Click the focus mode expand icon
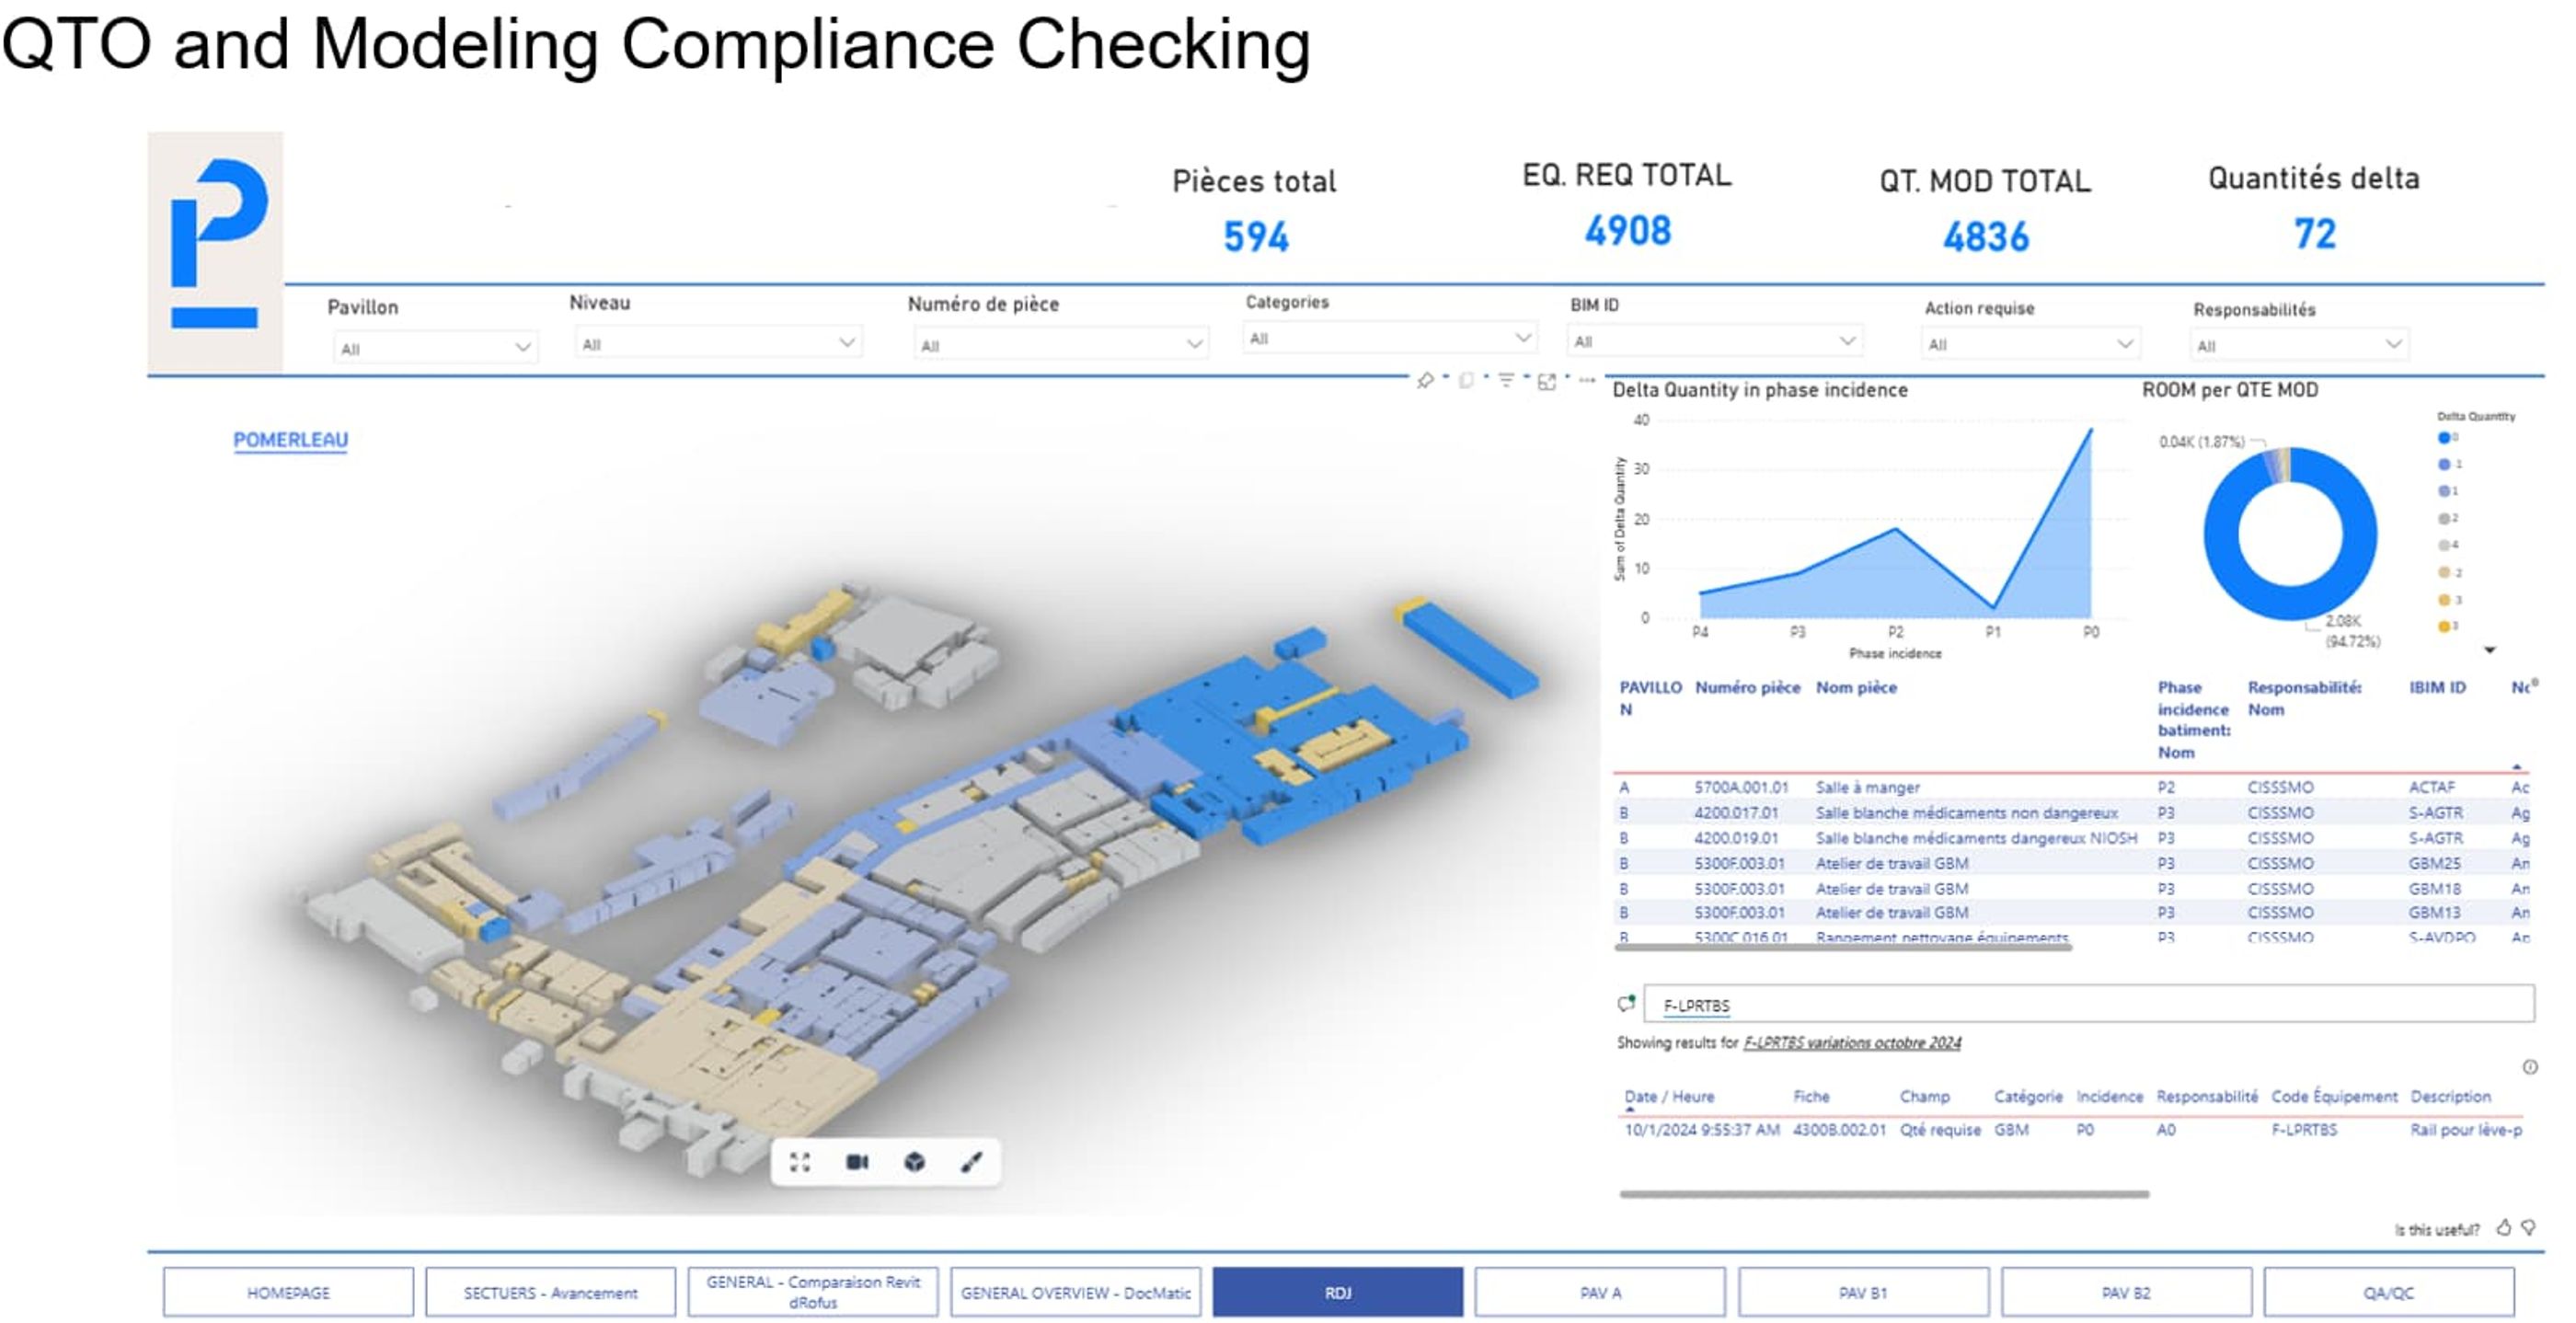The image size is (2576, 1323). point(1546,381)
